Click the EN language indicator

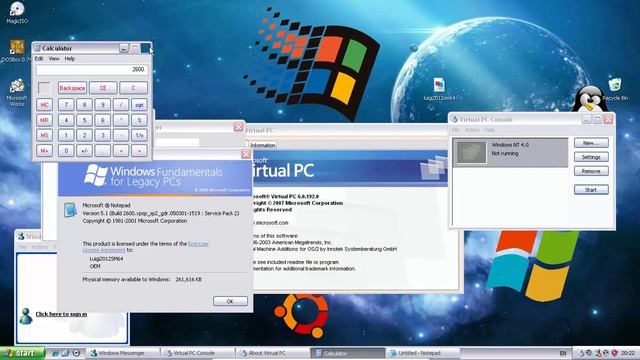pos(563,353)
